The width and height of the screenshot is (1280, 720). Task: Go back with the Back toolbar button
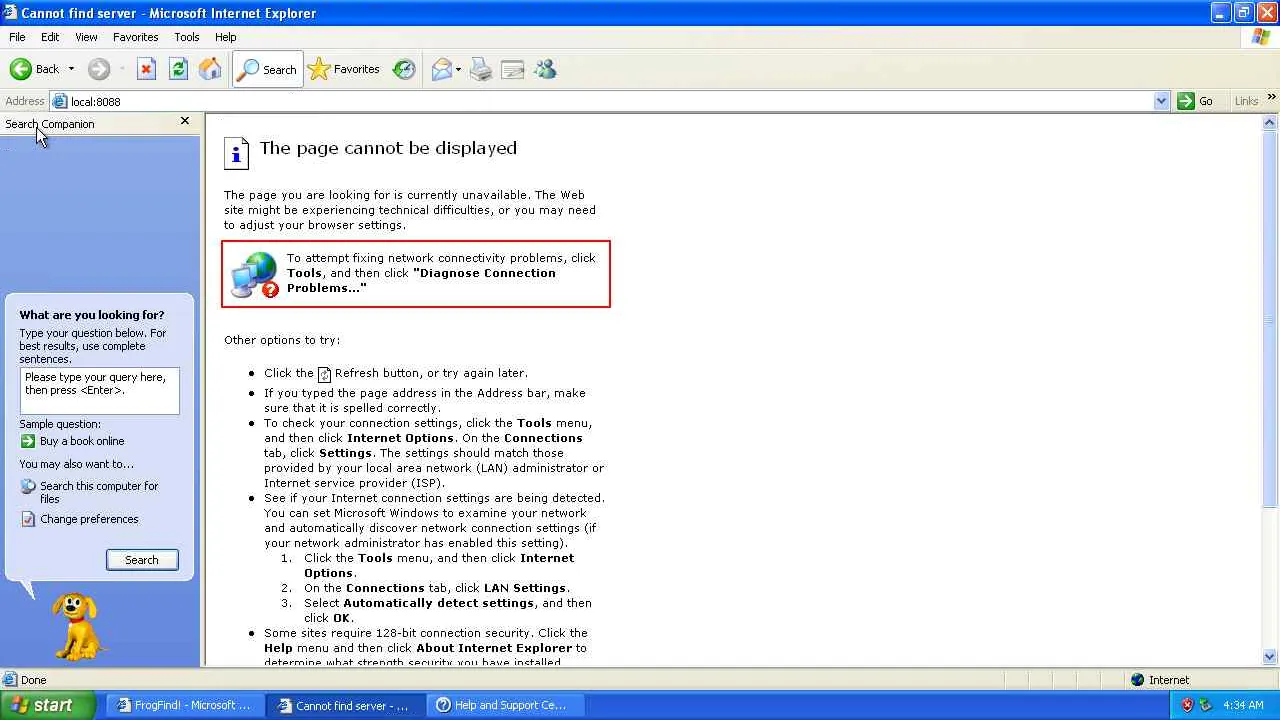click(x=35, y=69)
